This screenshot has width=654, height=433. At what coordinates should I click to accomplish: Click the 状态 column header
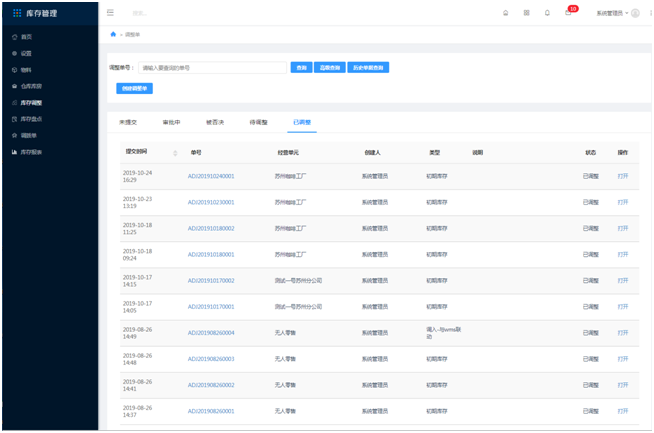point(591,153)
